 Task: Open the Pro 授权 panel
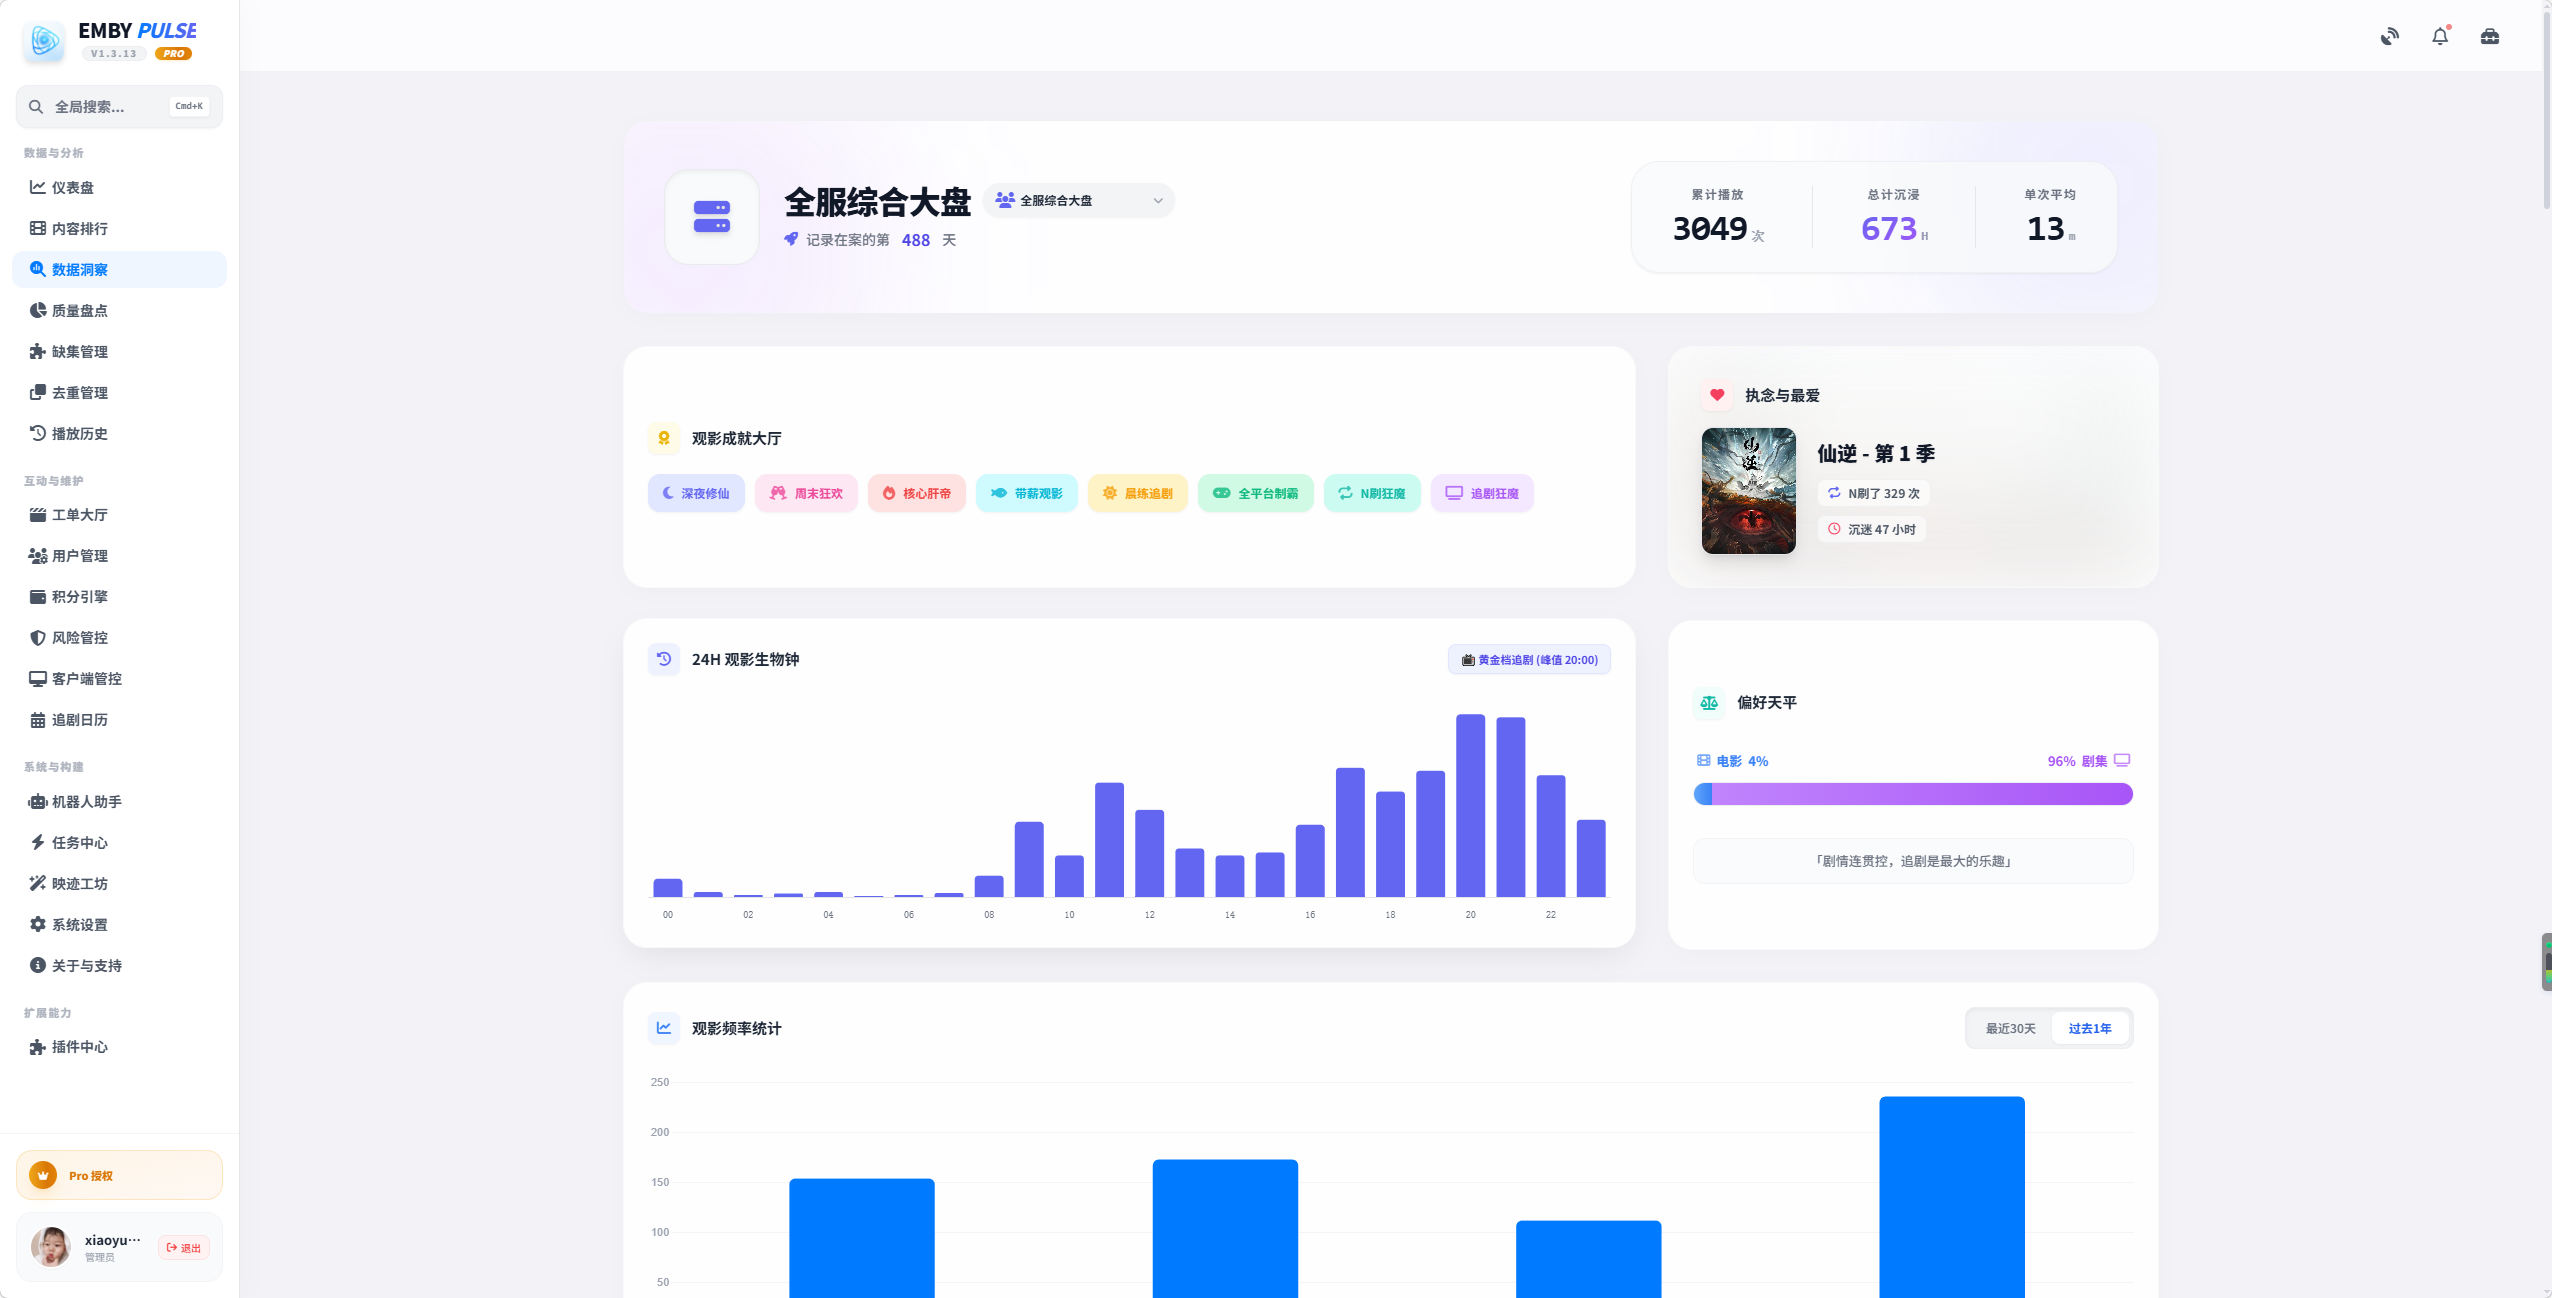click(x=119, y=1175)
